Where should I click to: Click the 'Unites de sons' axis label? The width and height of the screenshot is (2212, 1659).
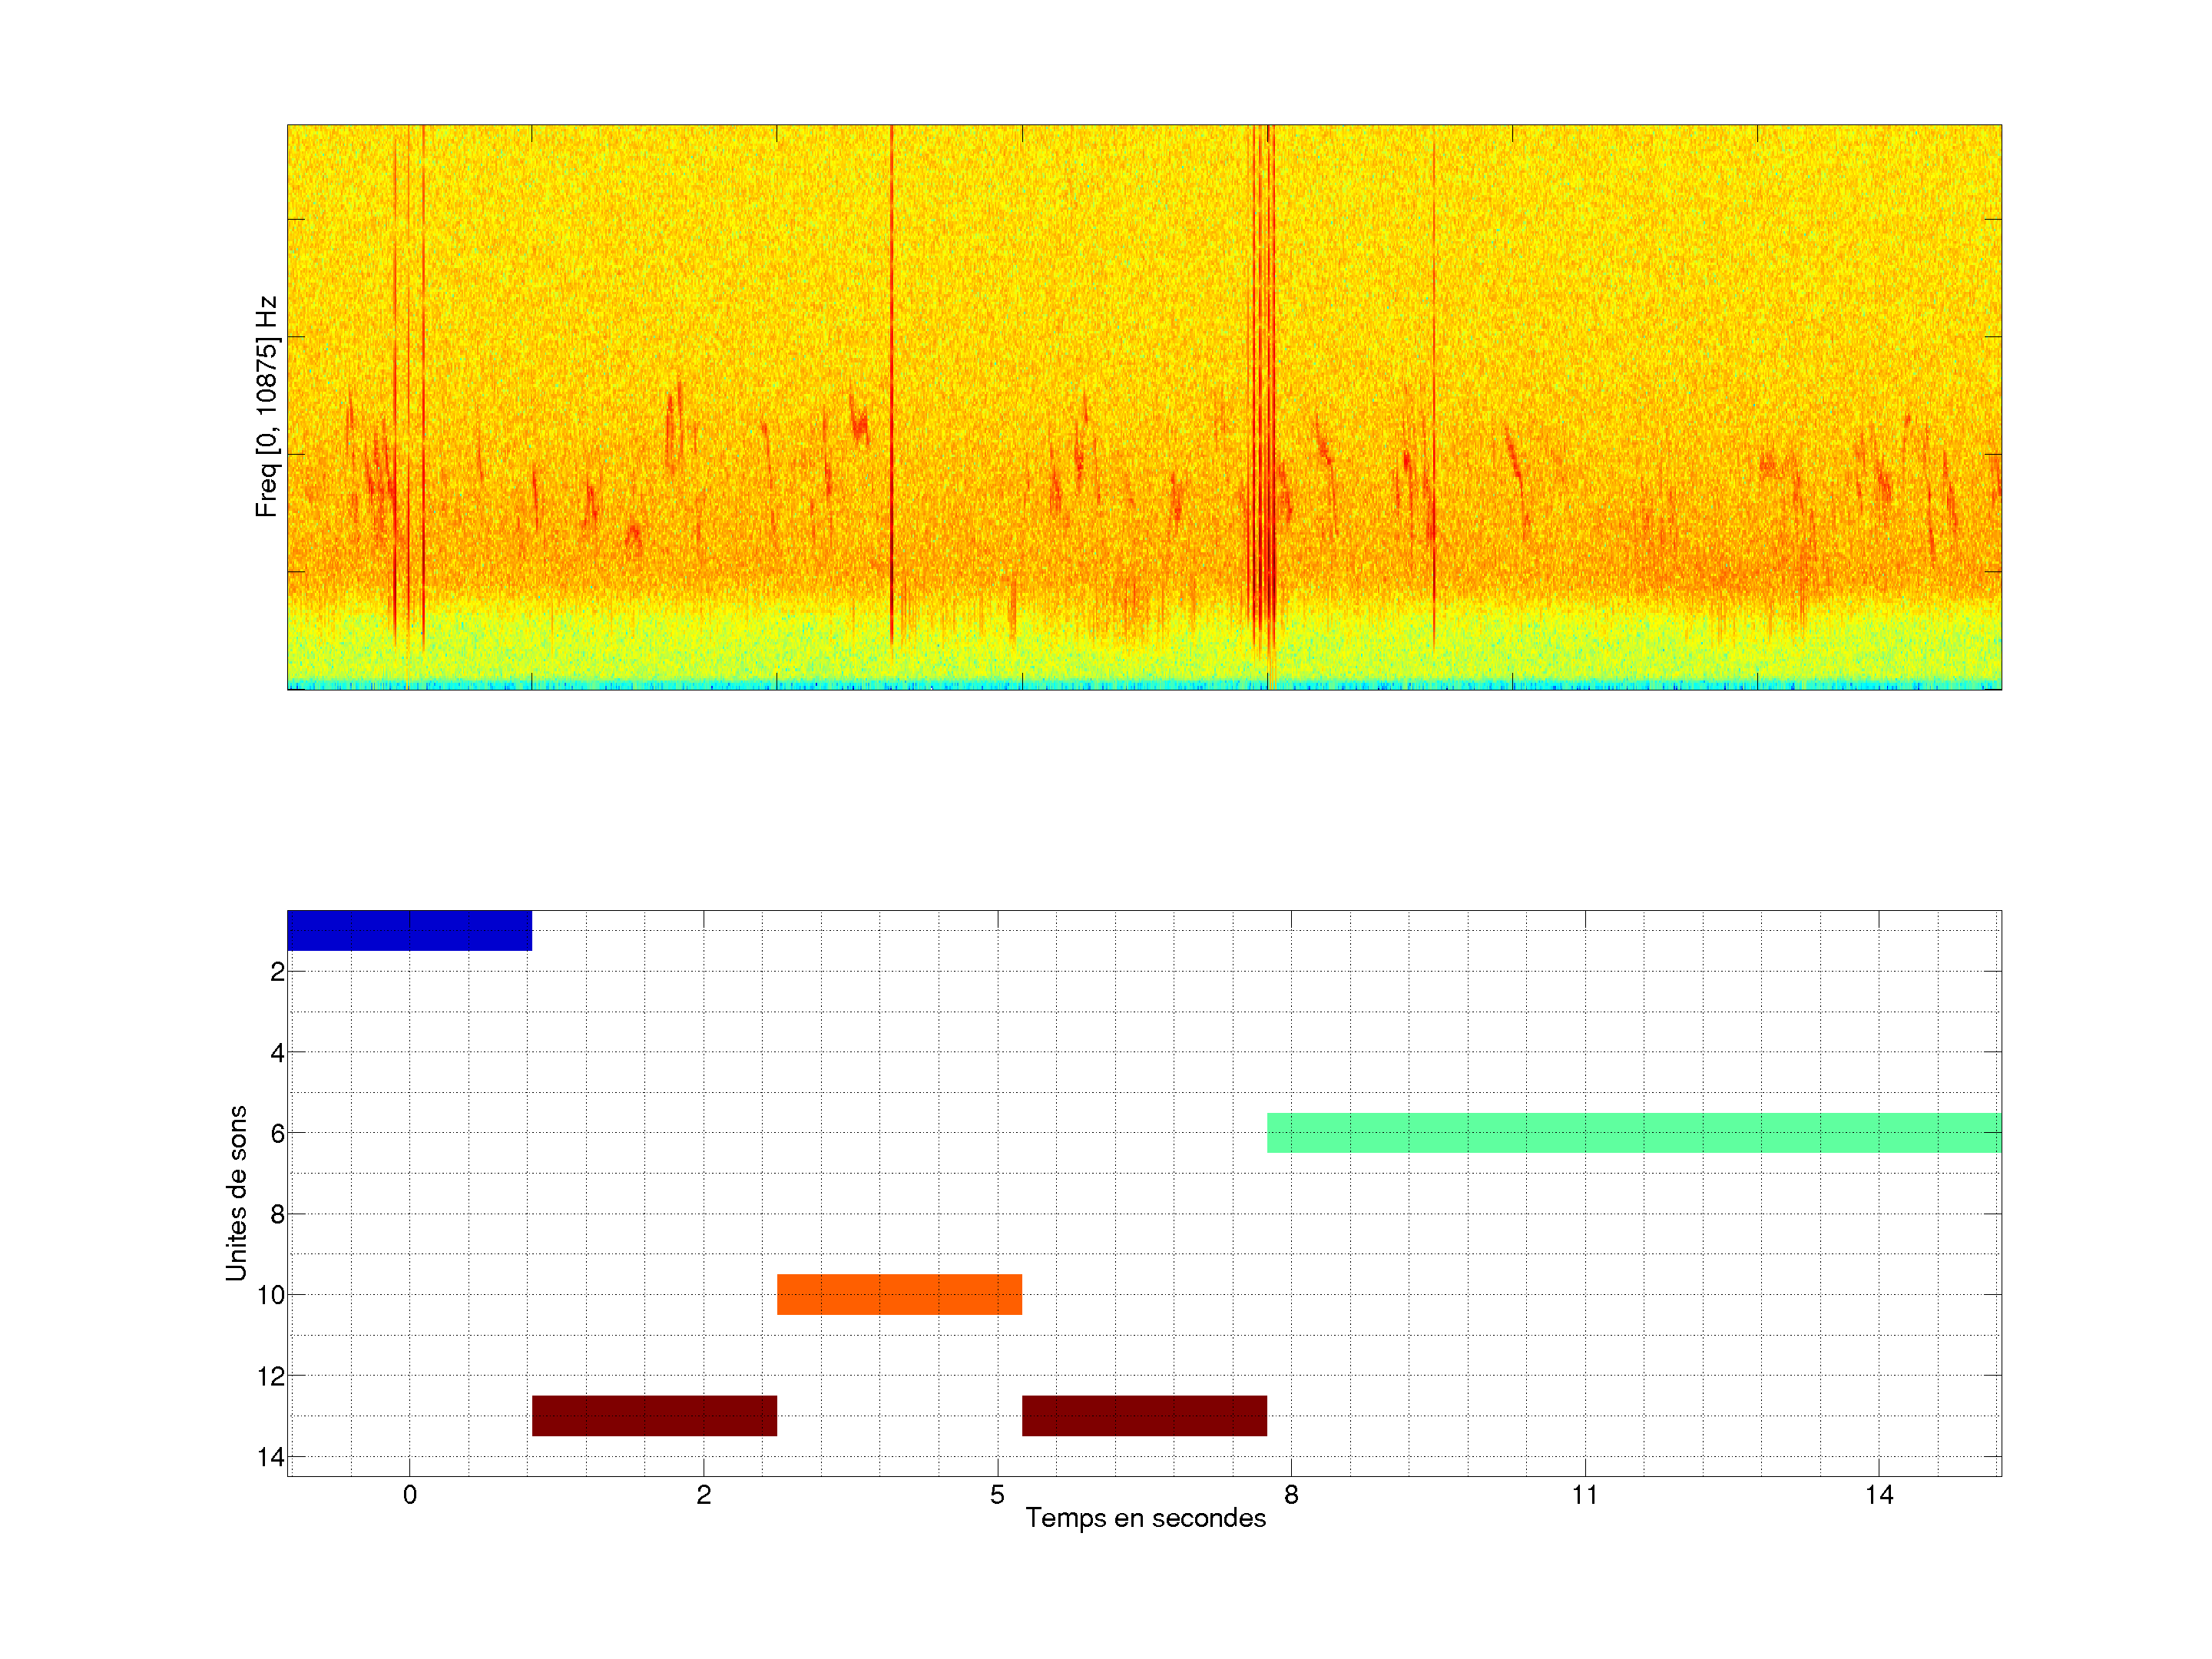[236, 1193]
